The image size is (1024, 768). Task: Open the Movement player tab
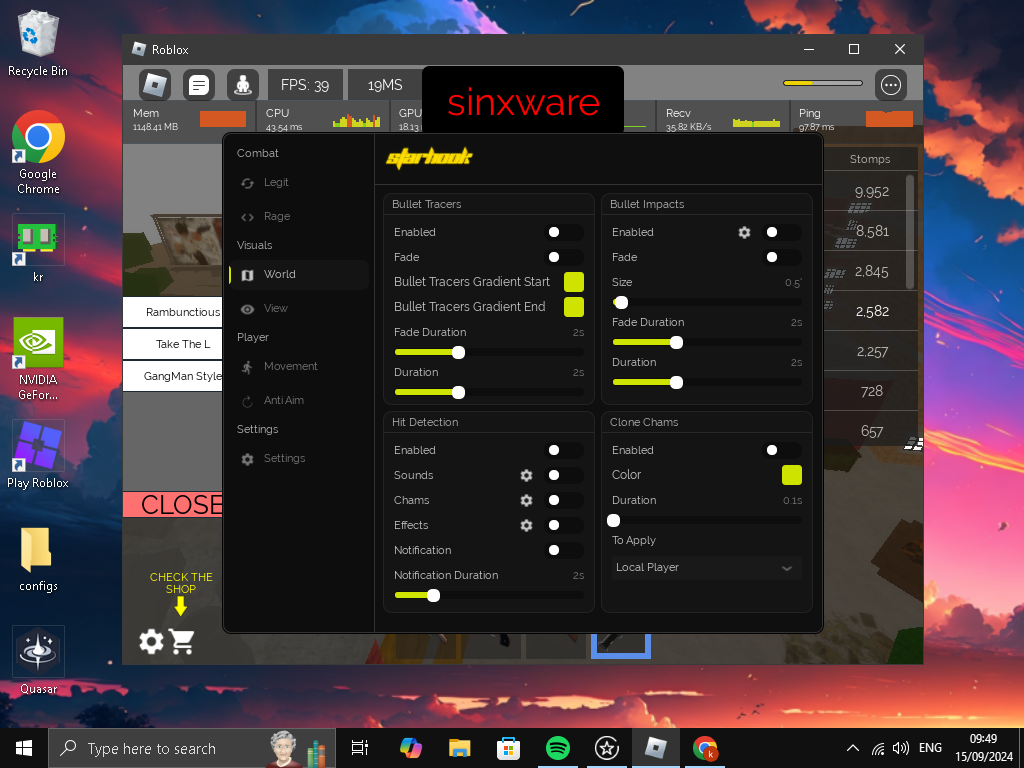(x=299, y=367)
